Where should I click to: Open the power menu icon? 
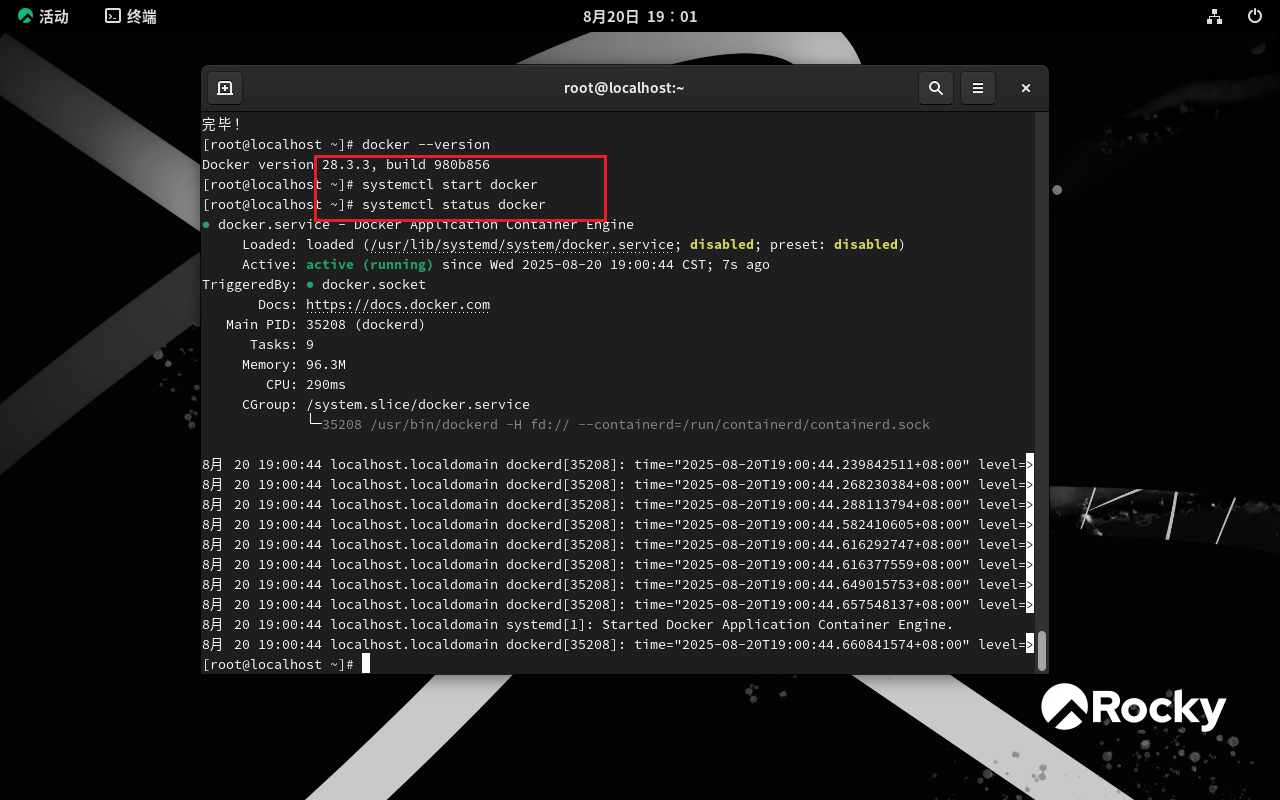(1254, 16)
